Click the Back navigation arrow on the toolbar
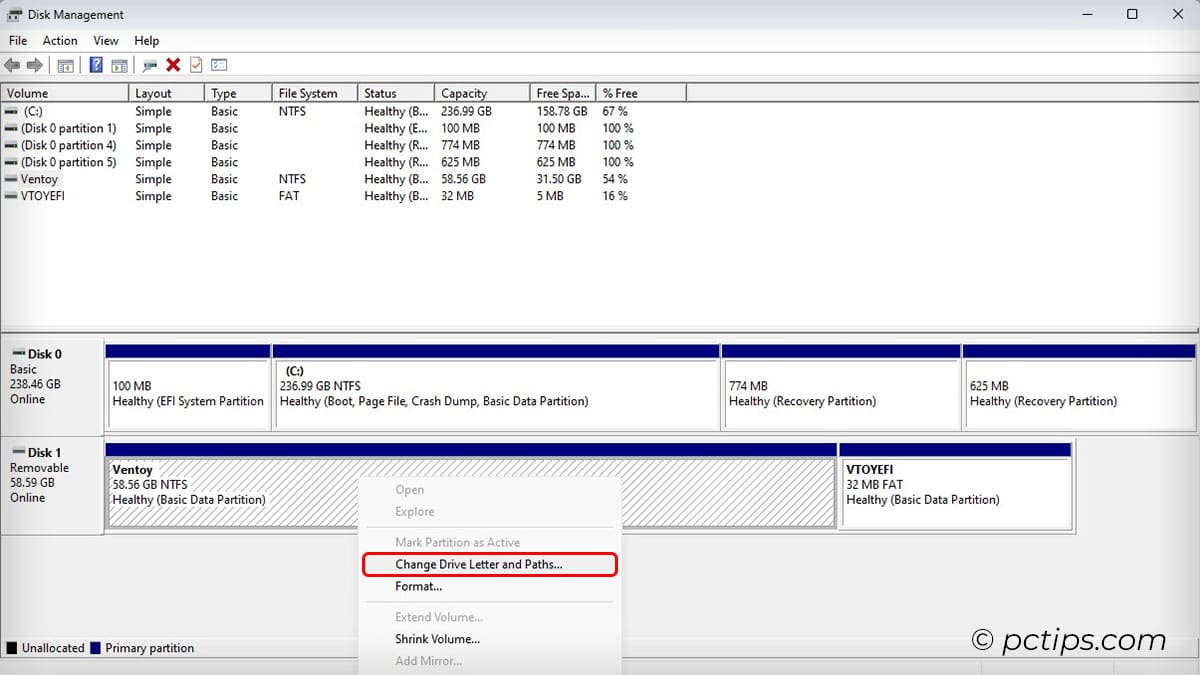Screen dimensions: 1200x675 [11, 64]
